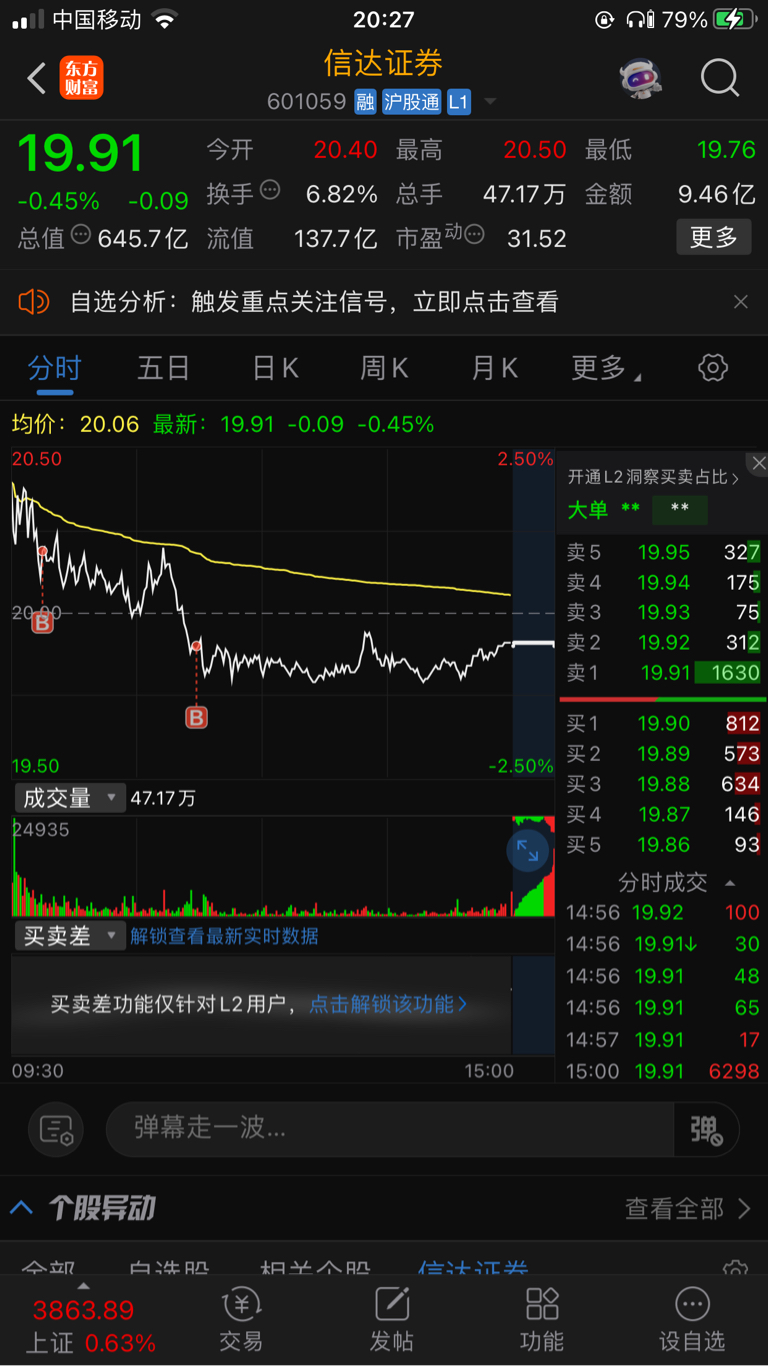Screen dimensions: 768x1366
Task: Expand the 更多 chart period menu
Action: (x=605, y=368)
